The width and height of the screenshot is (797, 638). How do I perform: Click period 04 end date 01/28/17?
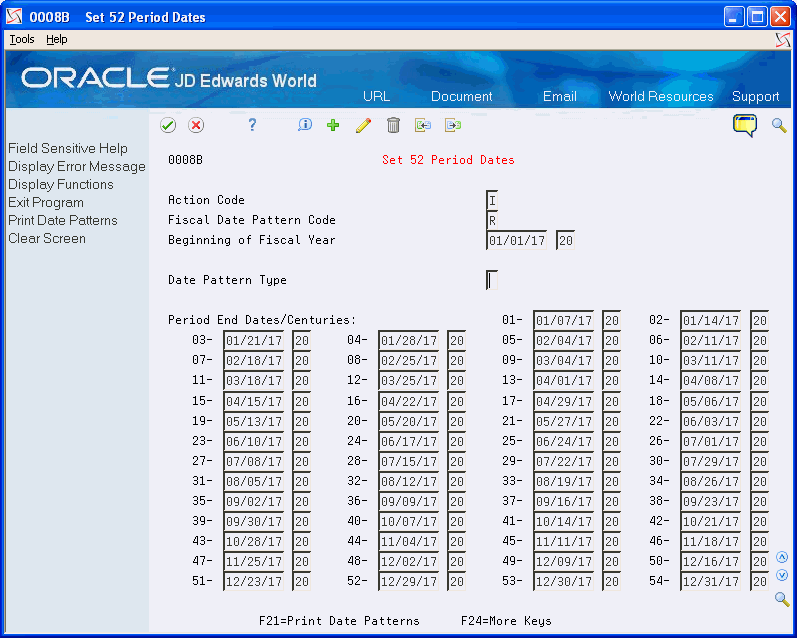tap(409, 341)
